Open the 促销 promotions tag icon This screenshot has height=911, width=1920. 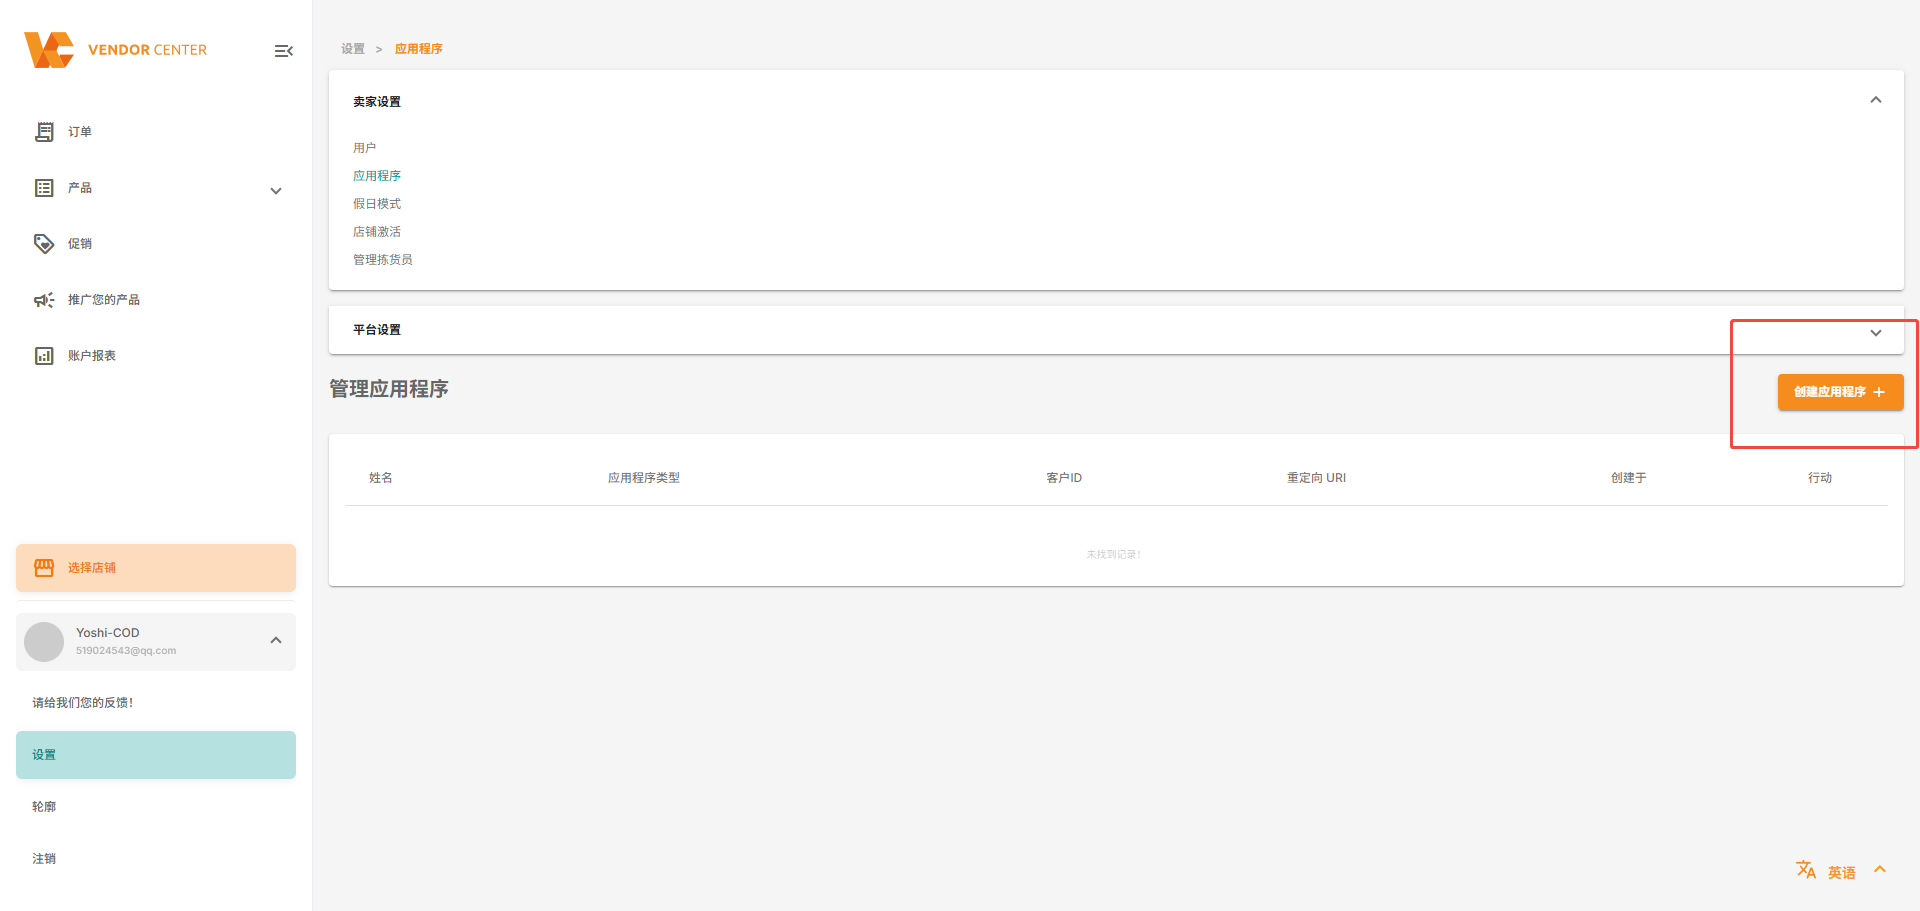pos(44,244)
